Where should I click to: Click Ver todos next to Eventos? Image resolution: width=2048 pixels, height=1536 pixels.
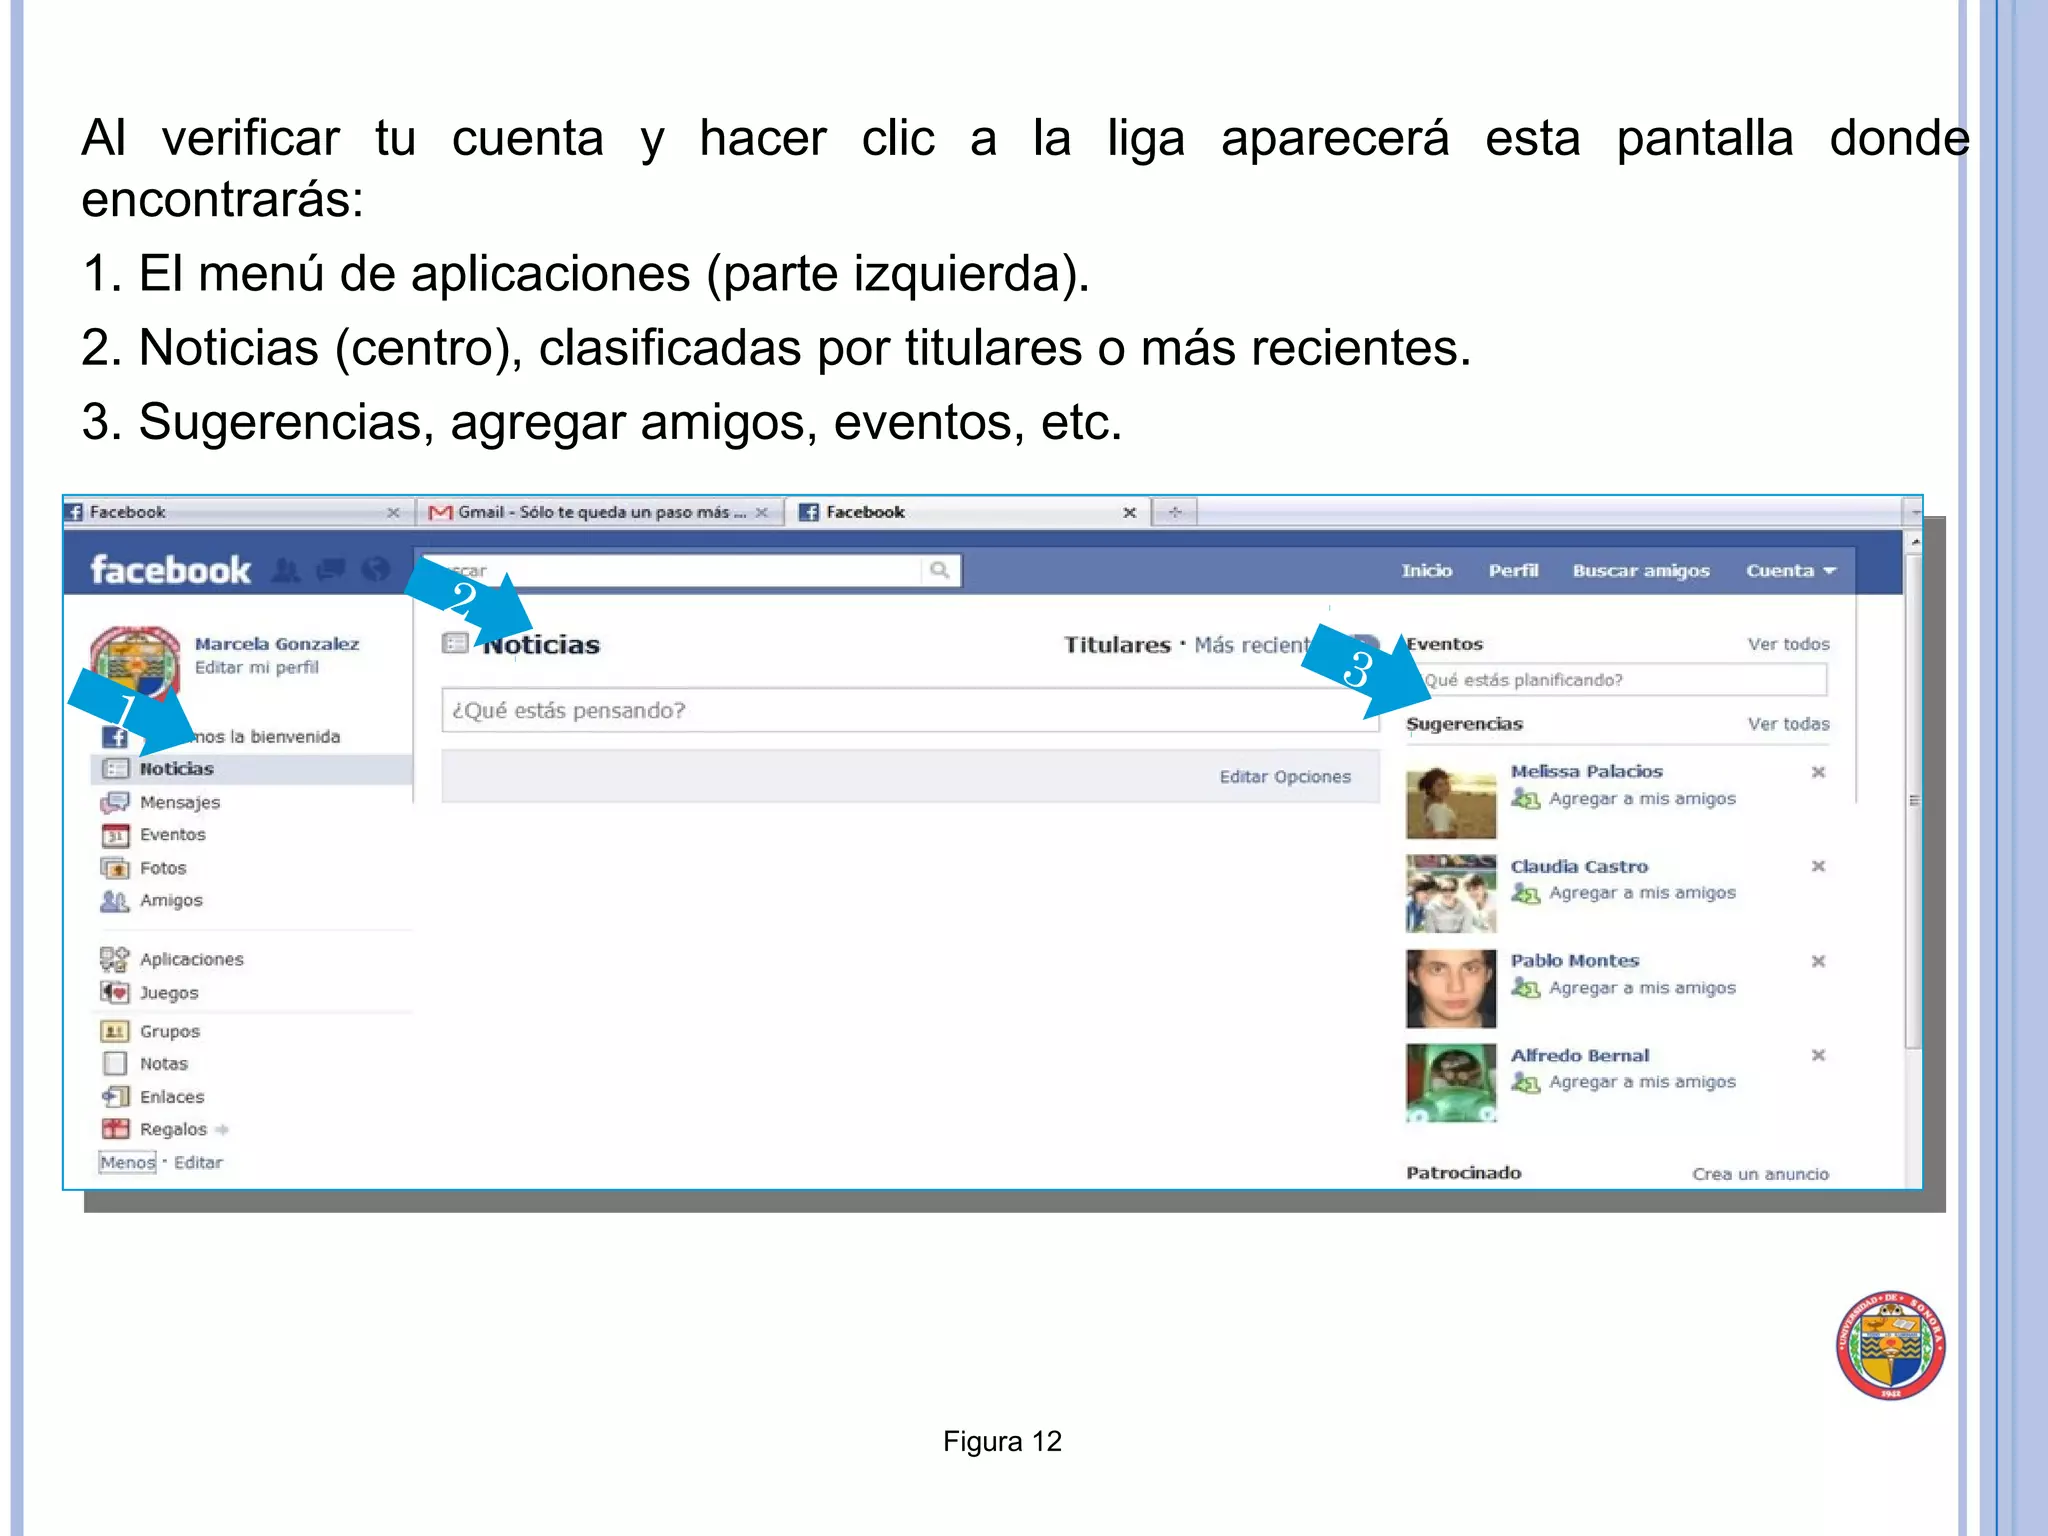tap(1788, 644)
